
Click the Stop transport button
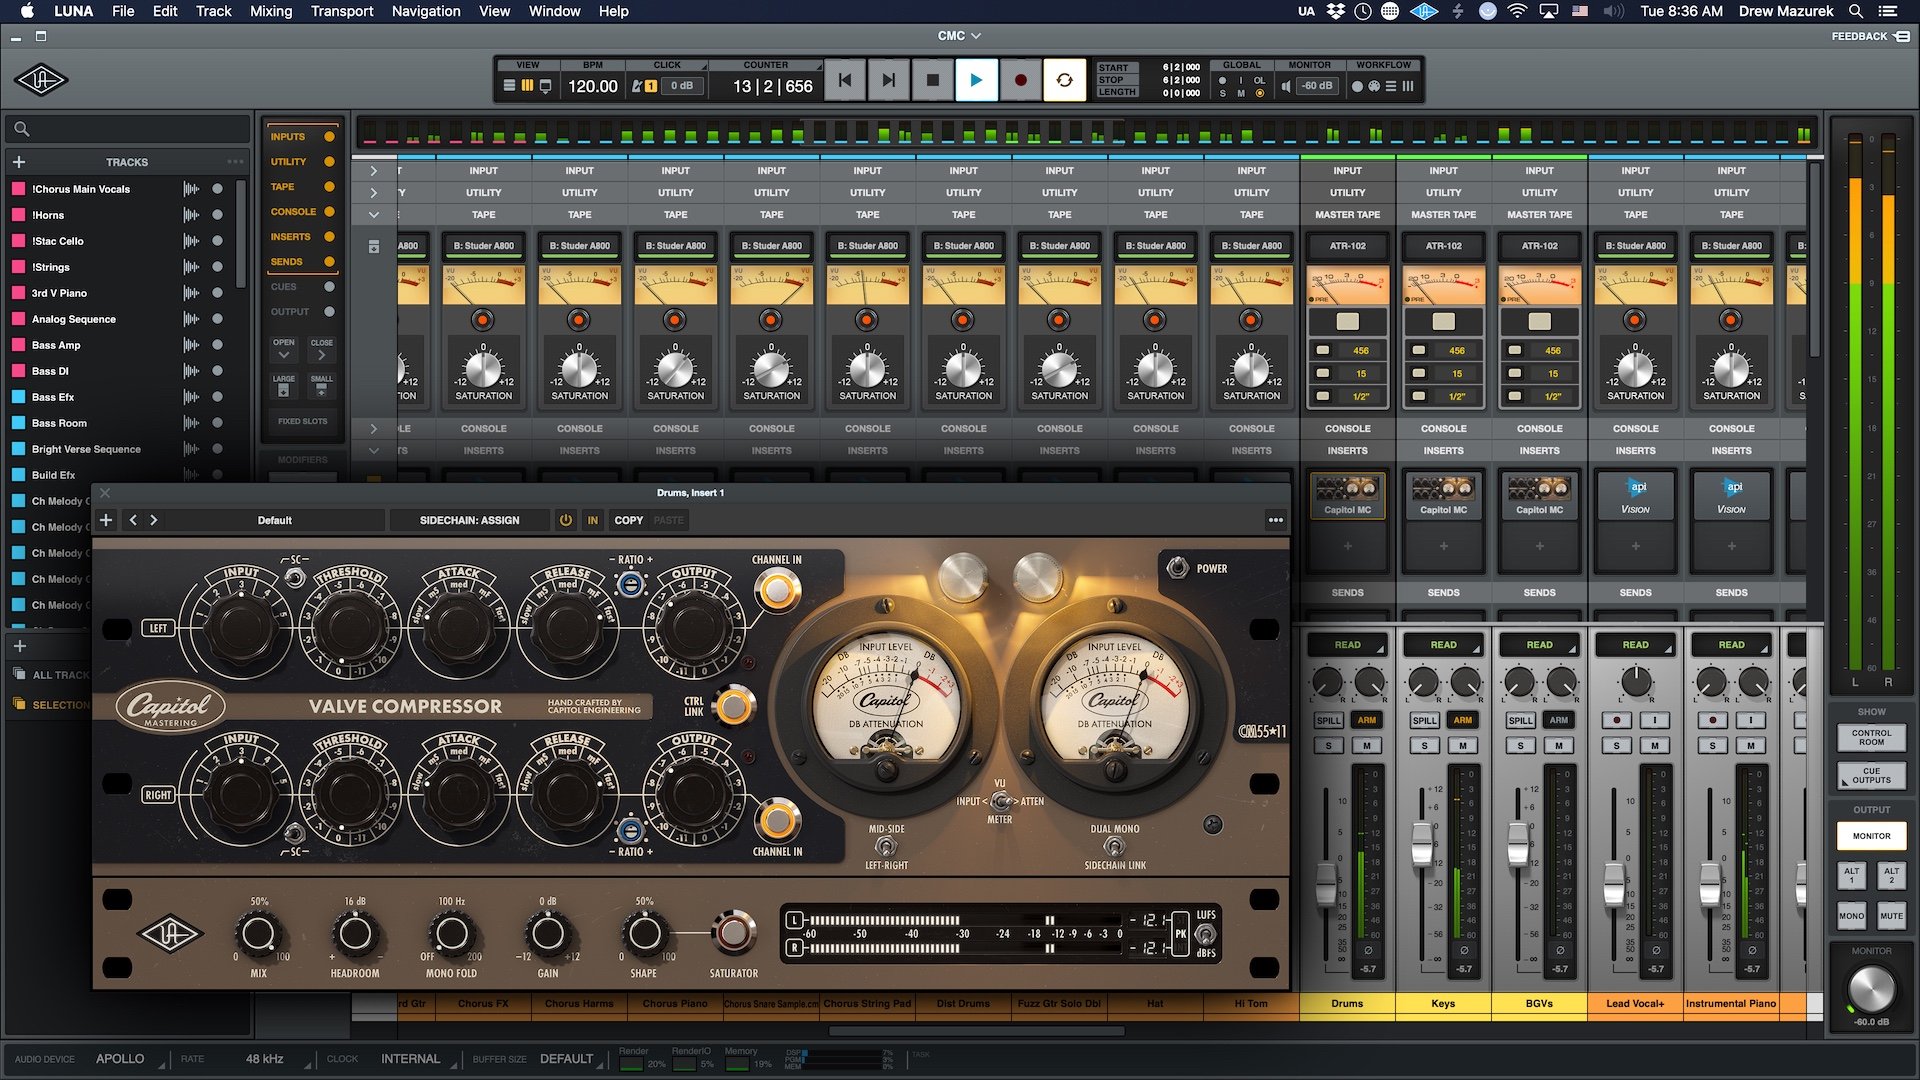click(932, 80)
